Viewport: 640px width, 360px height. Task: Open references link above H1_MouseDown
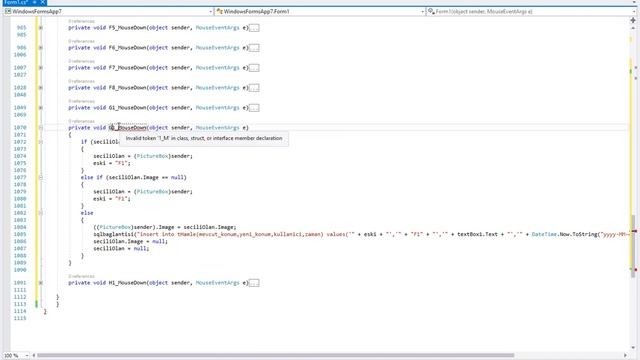81,277
